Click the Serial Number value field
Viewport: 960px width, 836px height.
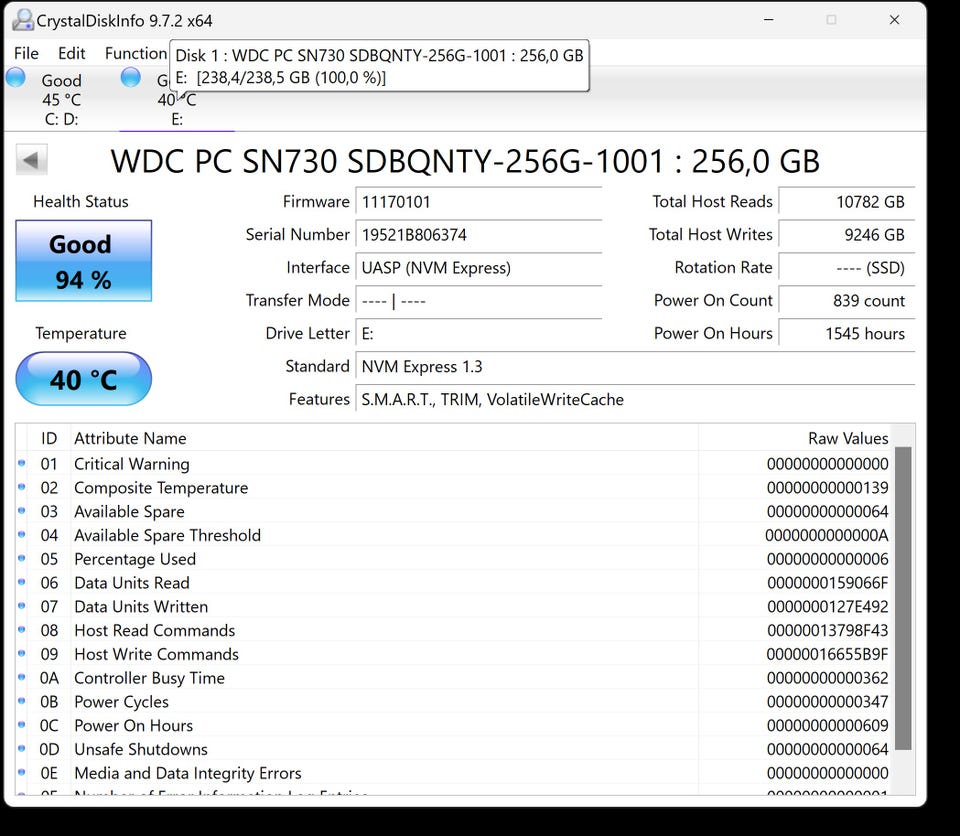pyautogui.click(x=479, y=235)
